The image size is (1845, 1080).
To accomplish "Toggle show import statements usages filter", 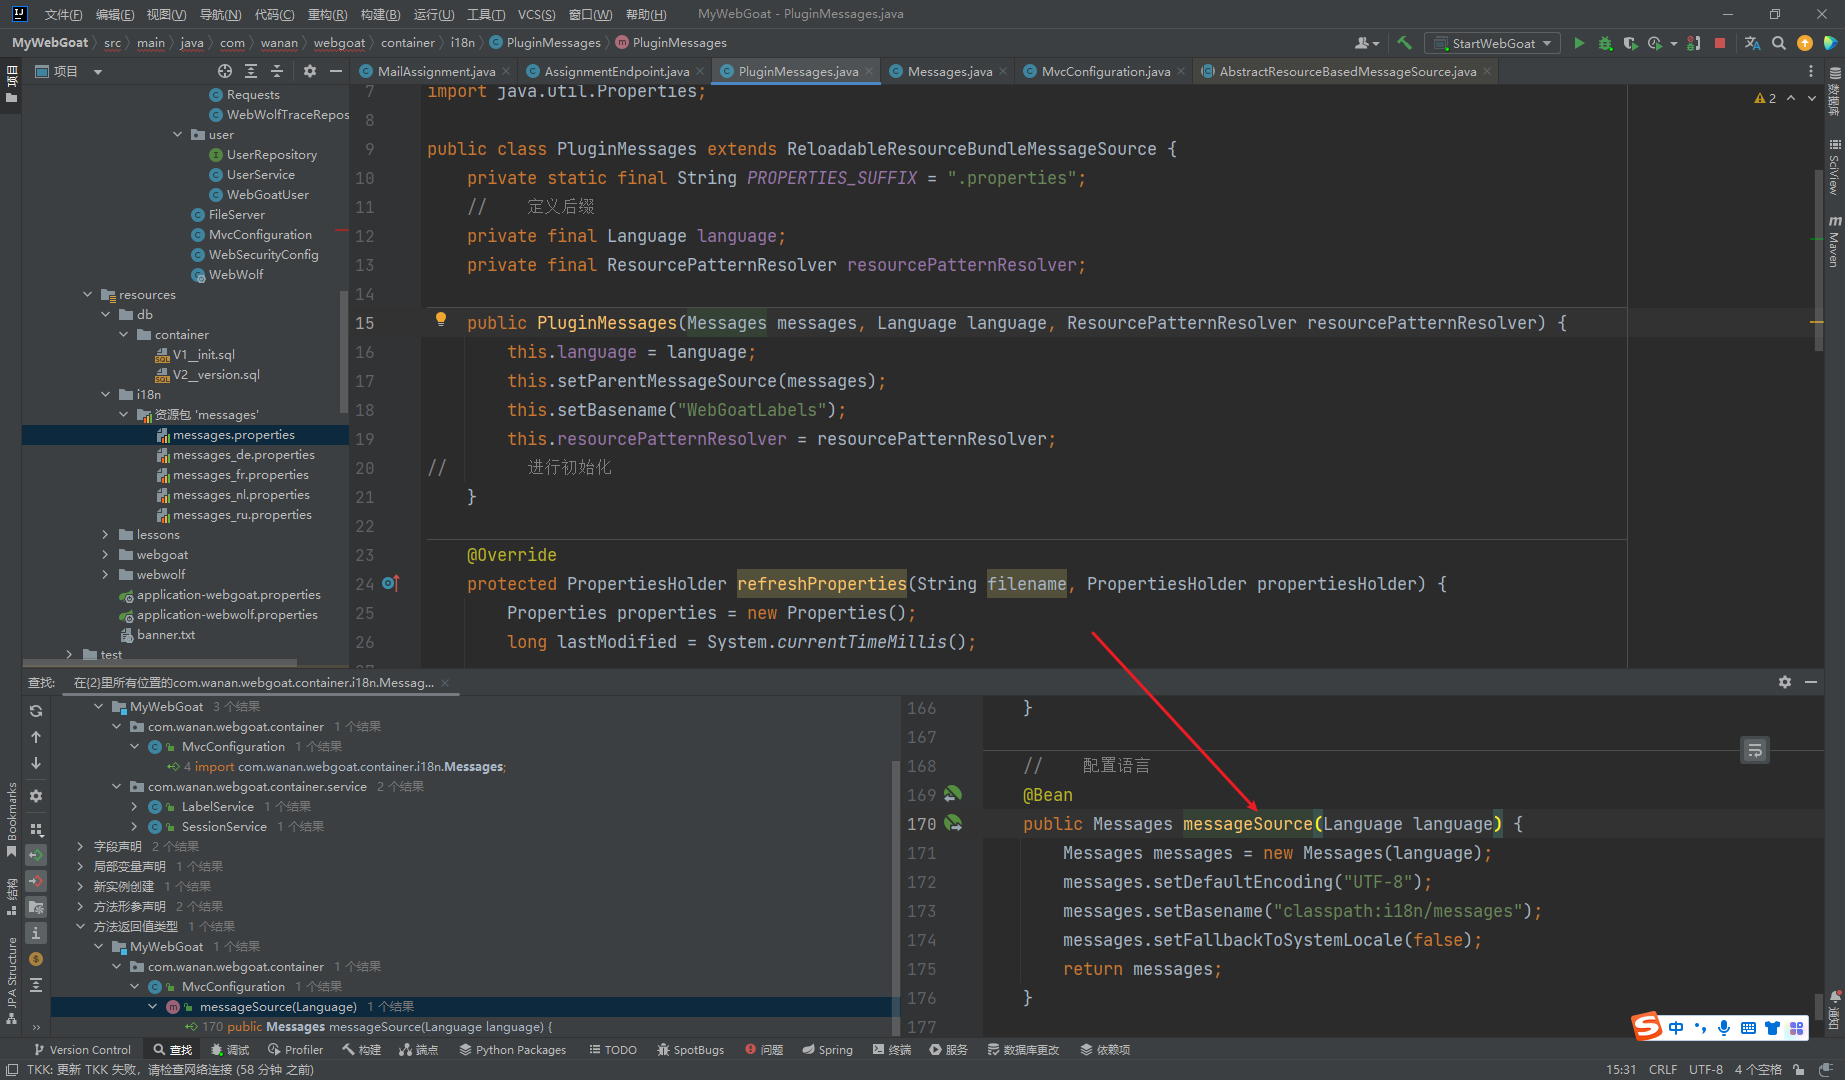I will (36, 907).
